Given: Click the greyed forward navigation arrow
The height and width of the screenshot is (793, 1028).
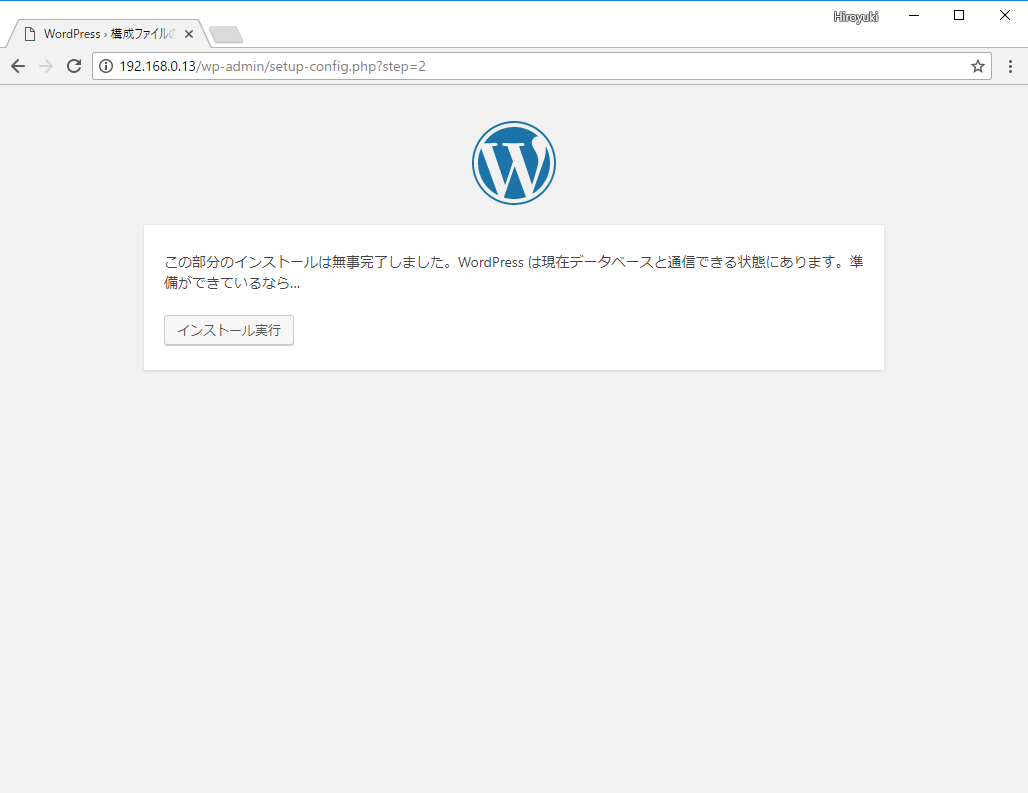Looking at the screenshot, I should [46, 66].
